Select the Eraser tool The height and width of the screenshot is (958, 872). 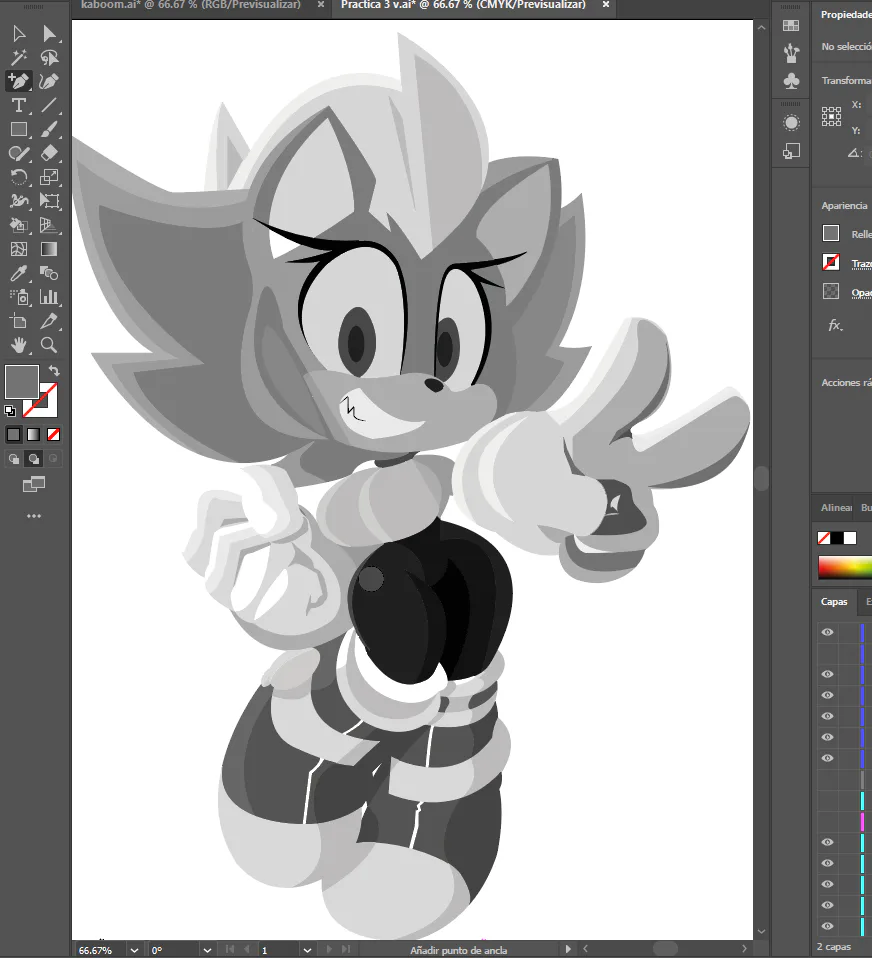(x=49, y=153)
